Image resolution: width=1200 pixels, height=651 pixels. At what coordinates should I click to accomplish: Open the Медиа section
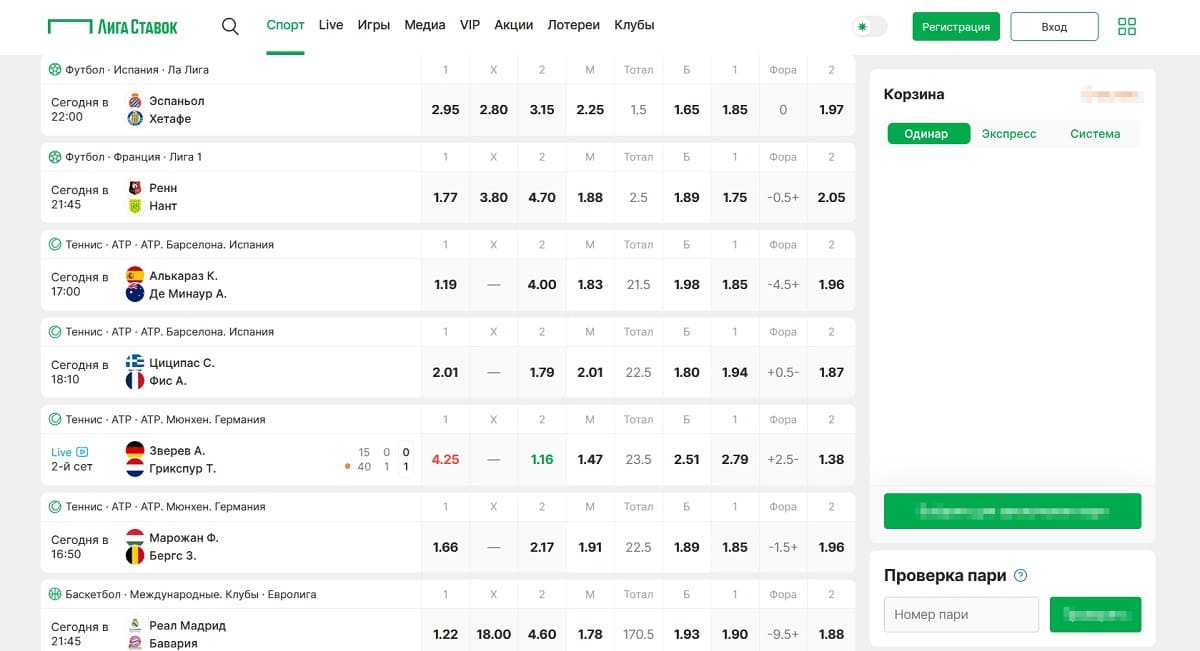point(425,25)
